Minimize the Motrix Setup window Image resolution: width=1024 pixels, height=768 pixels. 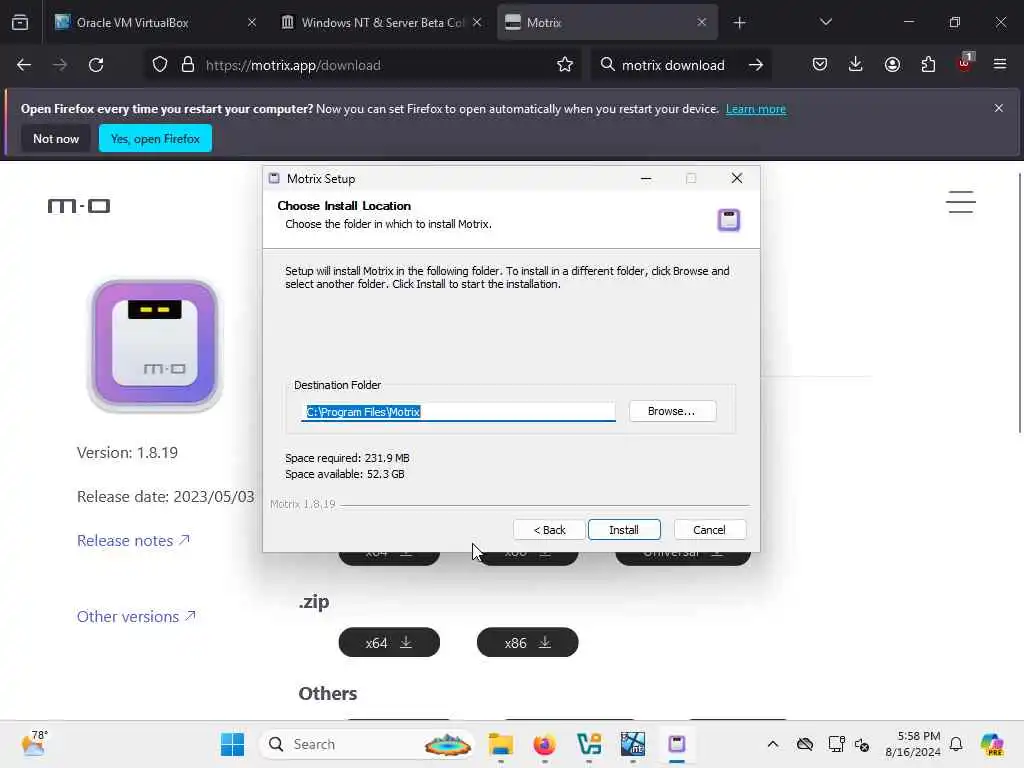point(646,178)
